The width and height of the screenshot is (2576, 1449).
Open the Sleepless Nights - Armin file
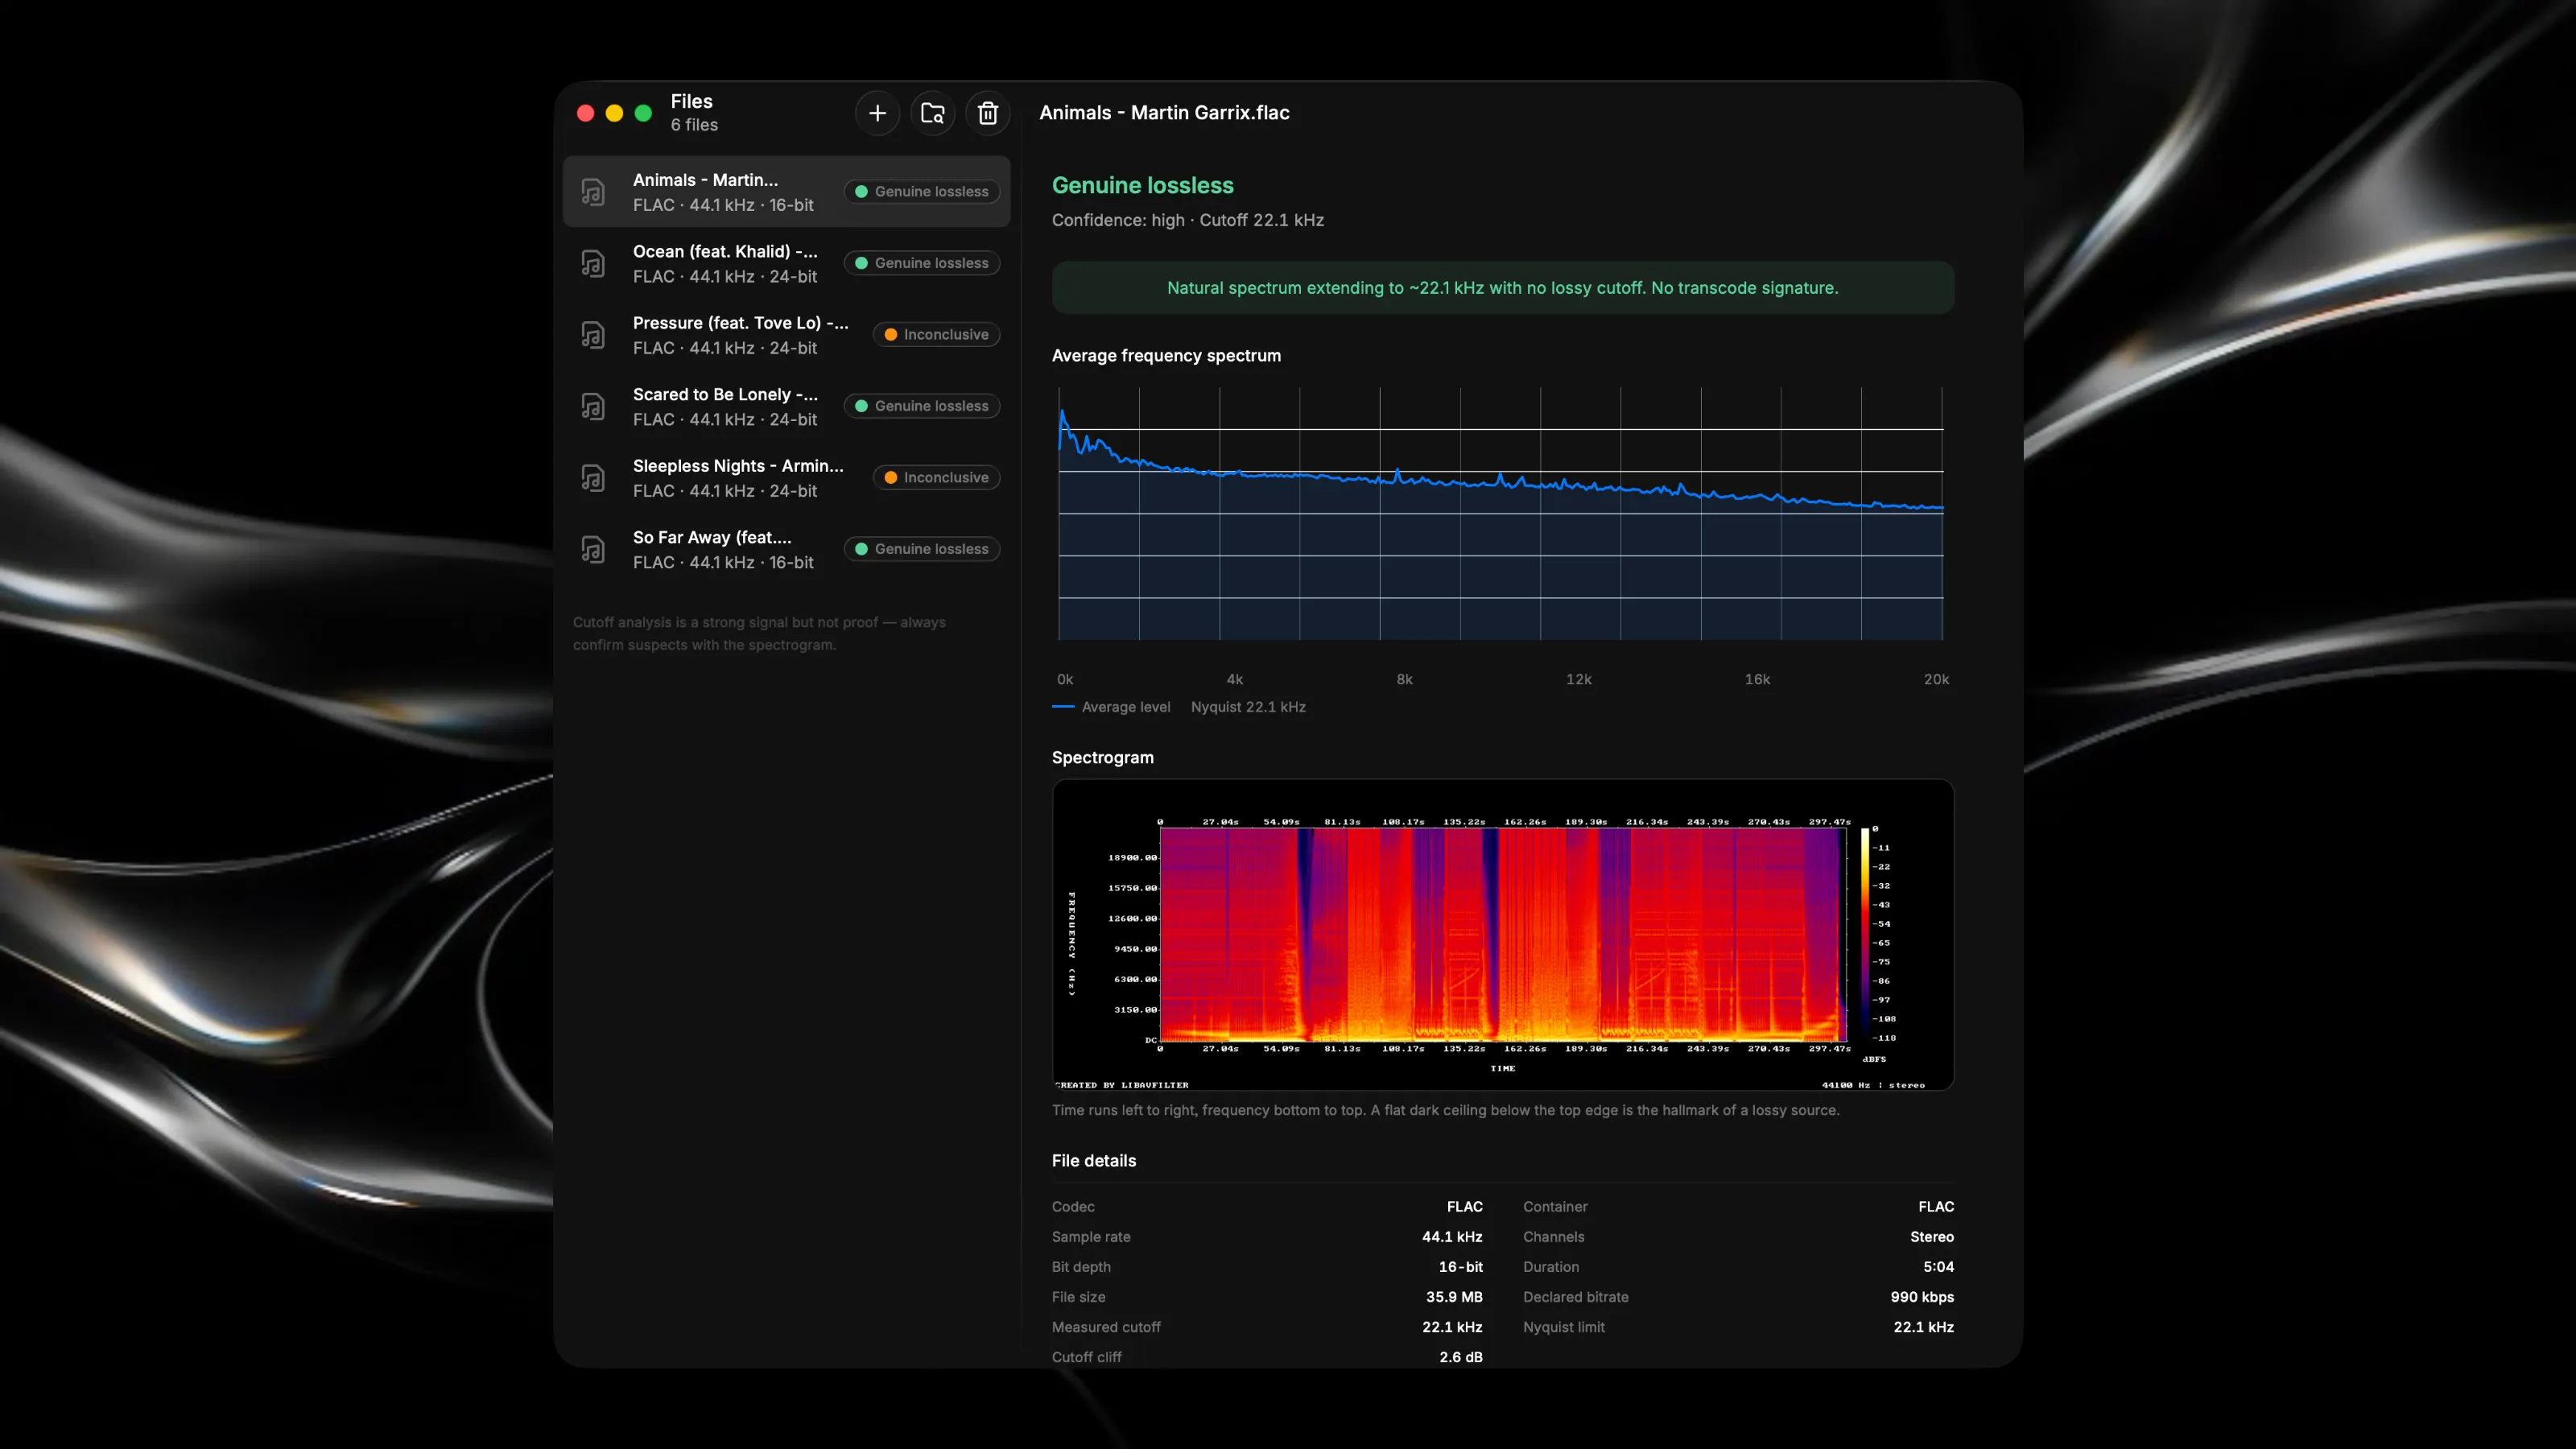pyautogui.click(x=786, y=478)
